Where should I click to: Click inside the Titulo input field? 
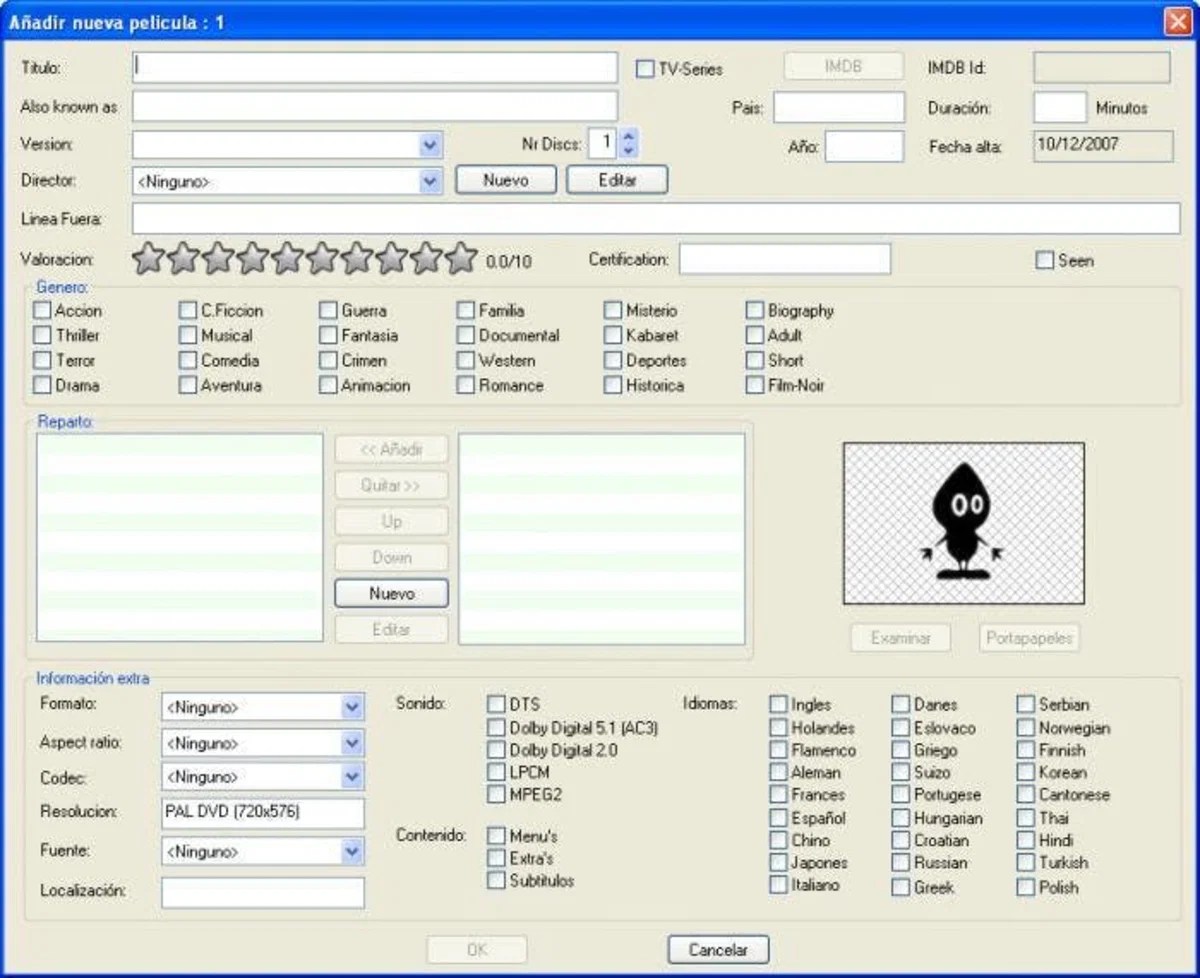[x=370, y=67]
